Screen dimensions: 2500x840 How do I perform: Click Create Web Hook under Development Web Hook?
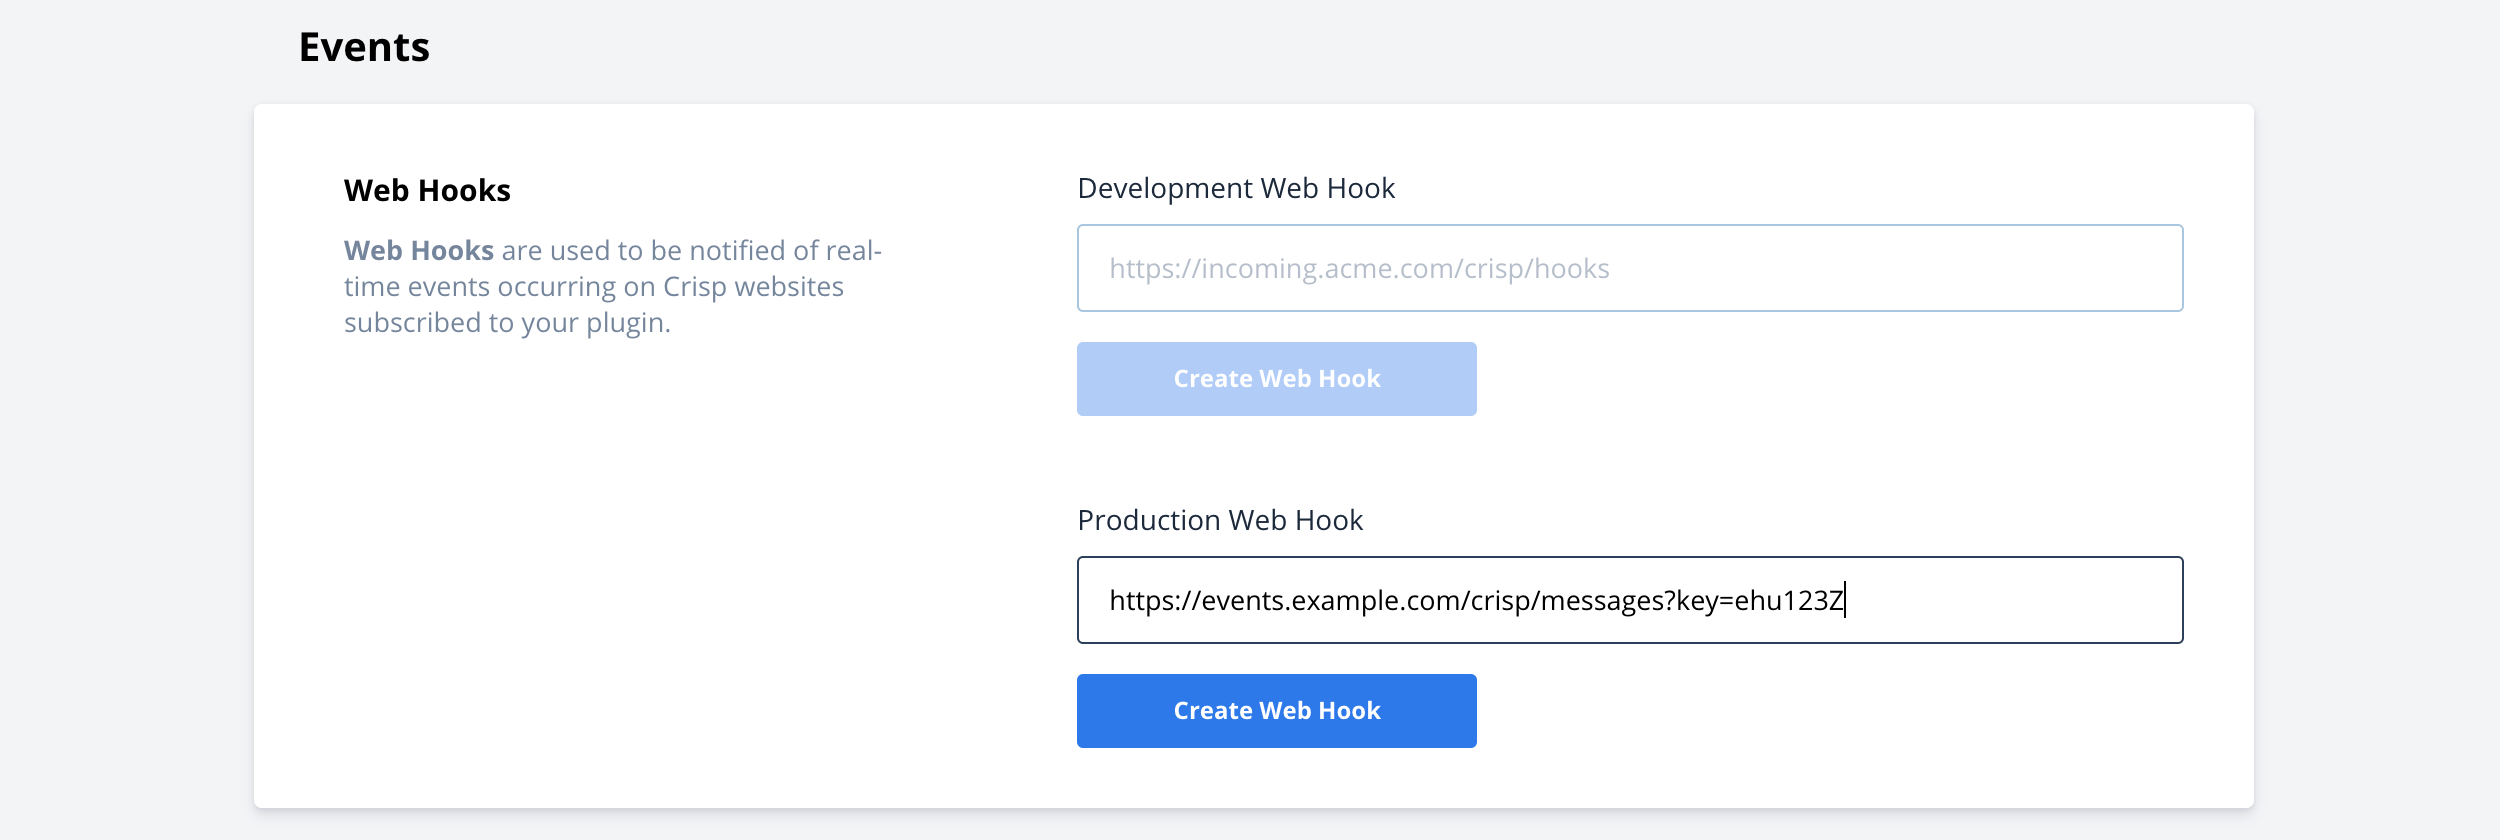[1277, 379]
